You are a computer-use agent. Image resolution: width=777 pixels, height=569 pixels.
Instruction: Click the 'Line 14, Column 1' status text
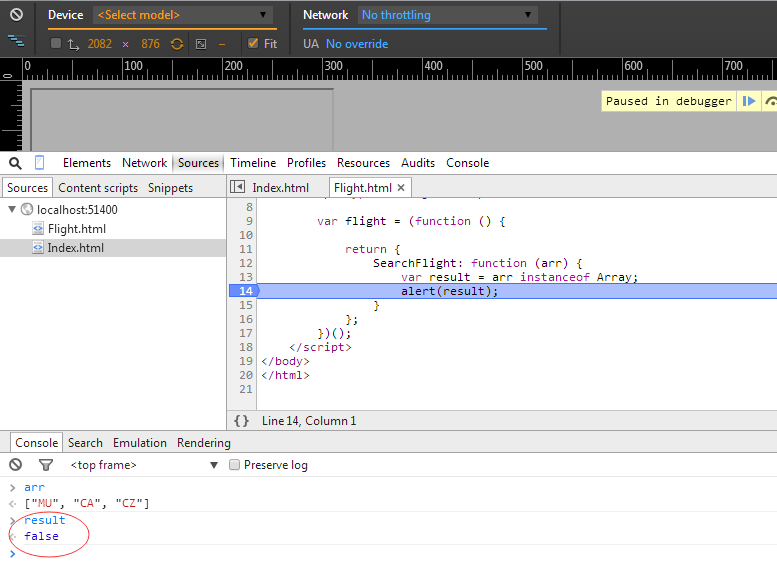click(x=309, y=421)
